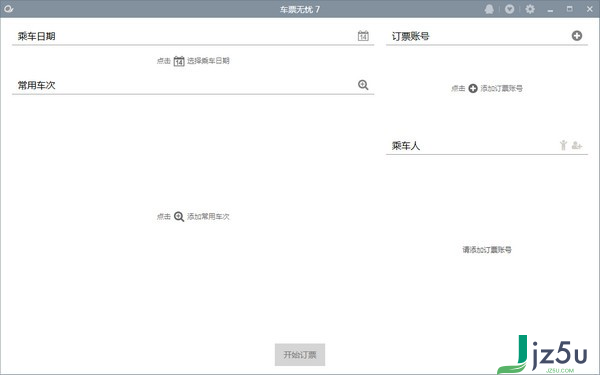Screen dimensions: 600x375
Task: Close the 车票无忧 window
Action: coord(590,9)
